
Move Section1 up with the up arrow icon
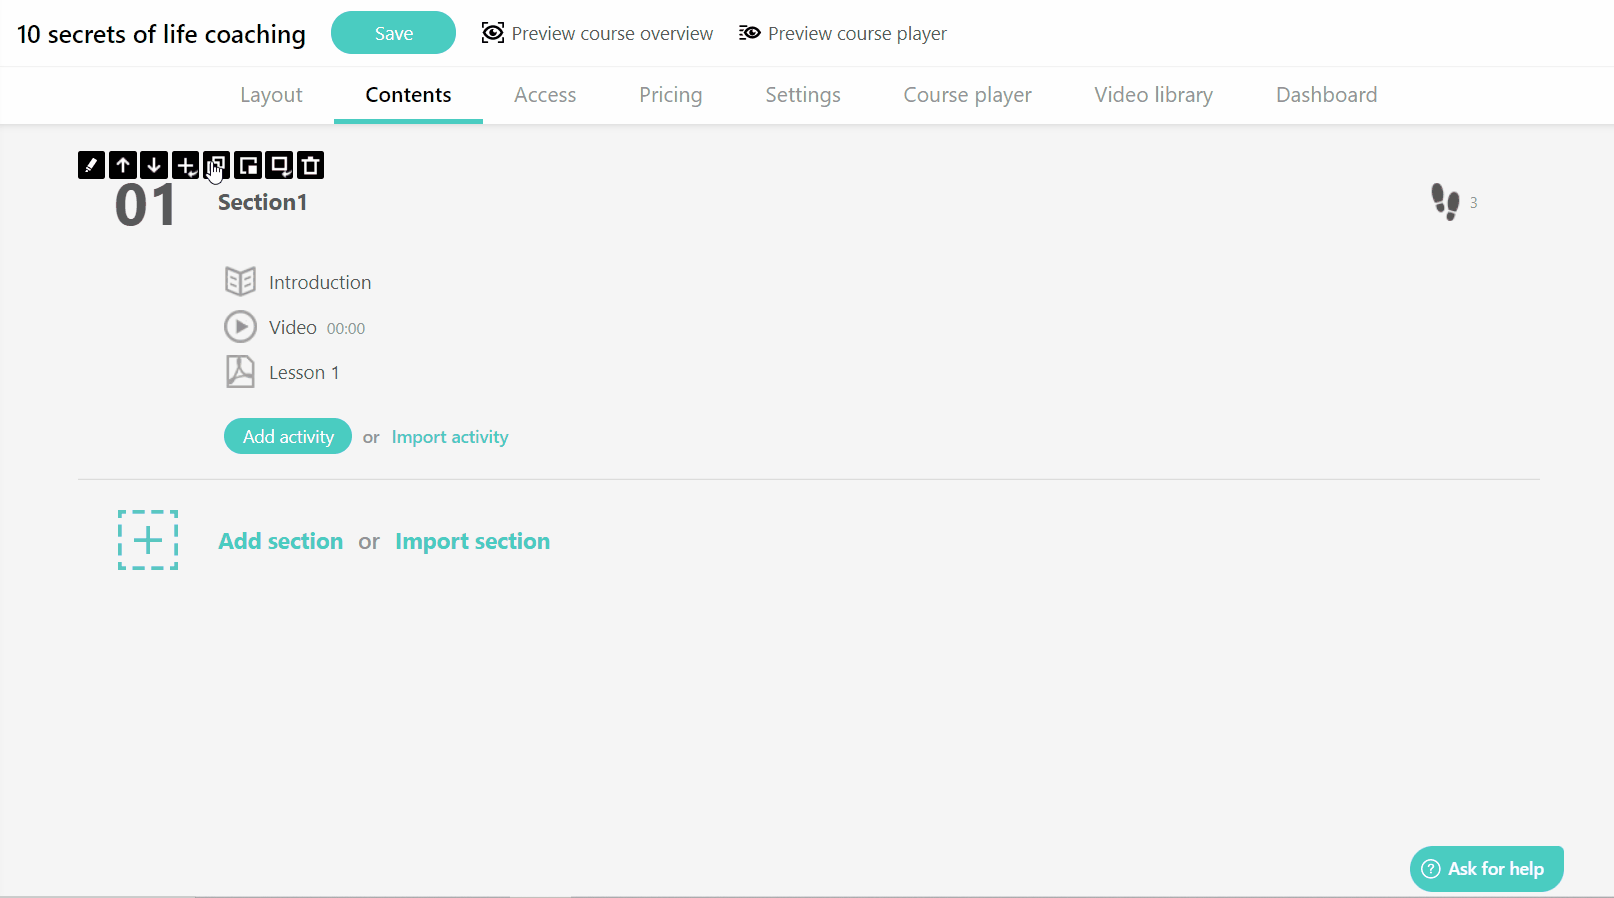(x=123, y=165)
